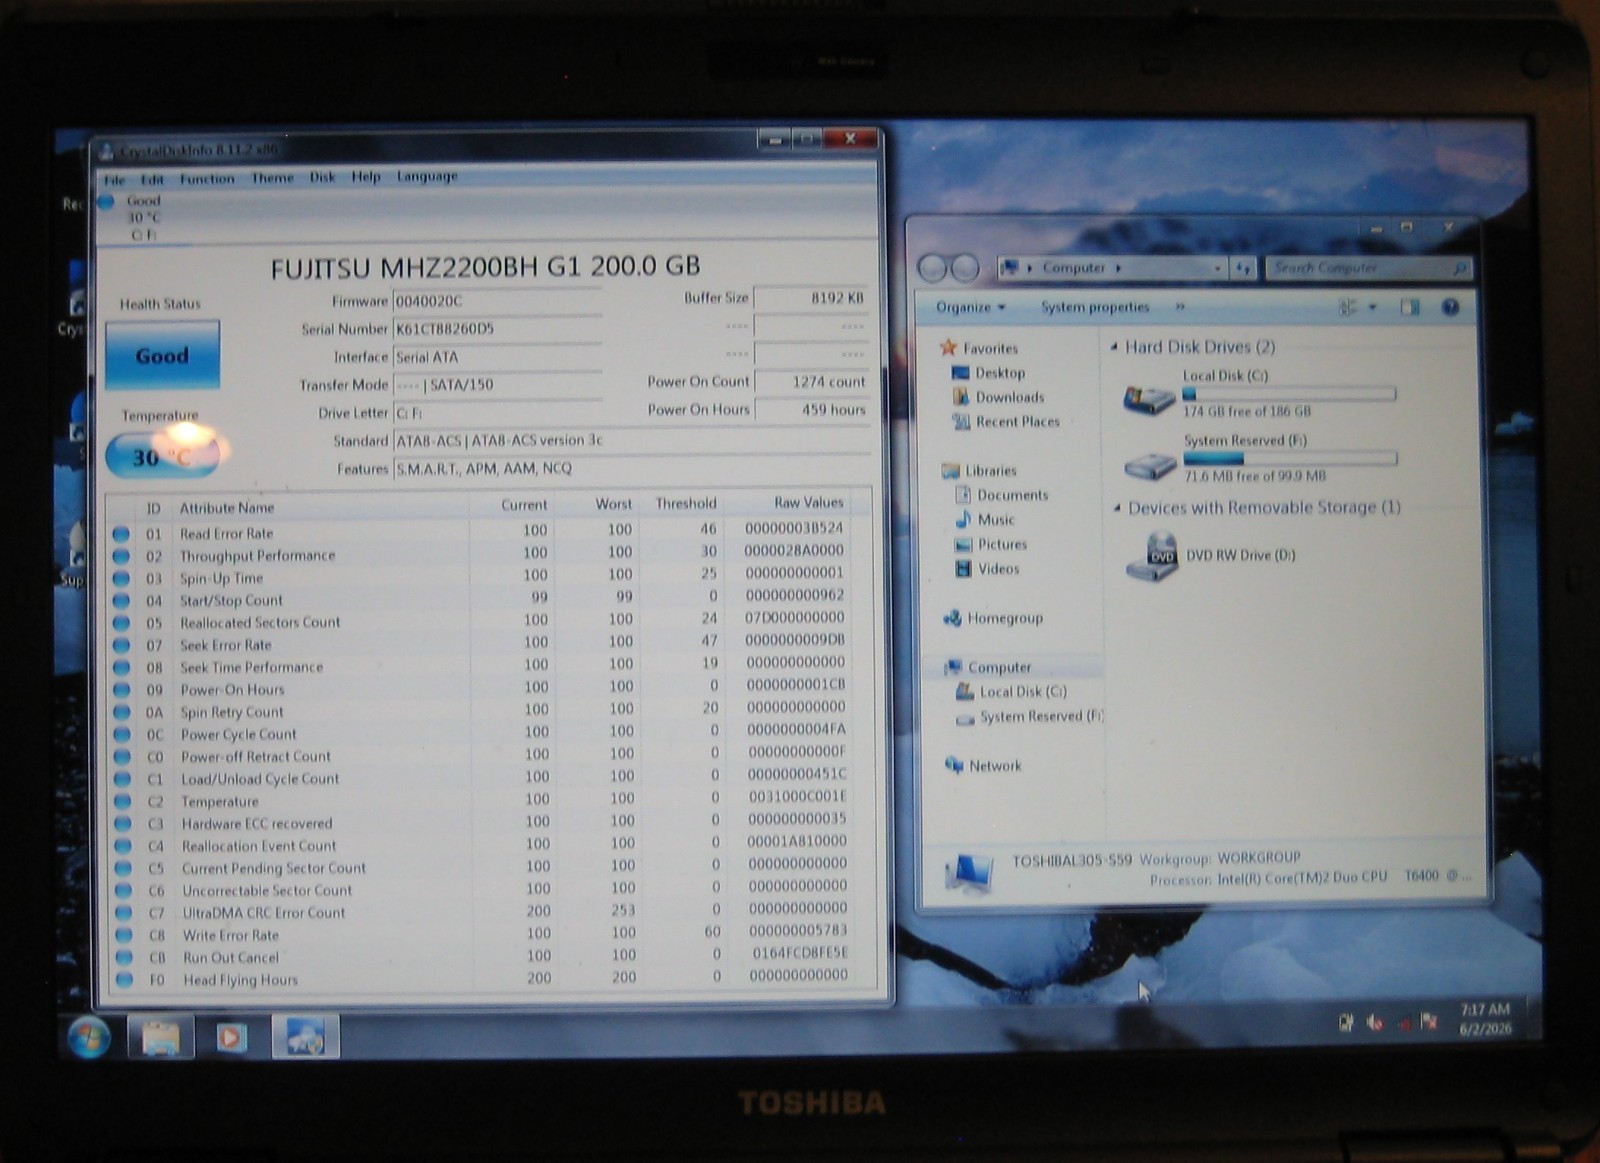Screen dimensions: 1600x1163
Task: Open the Organize dropdown in Explorer
Action: (x=970, y=307)
